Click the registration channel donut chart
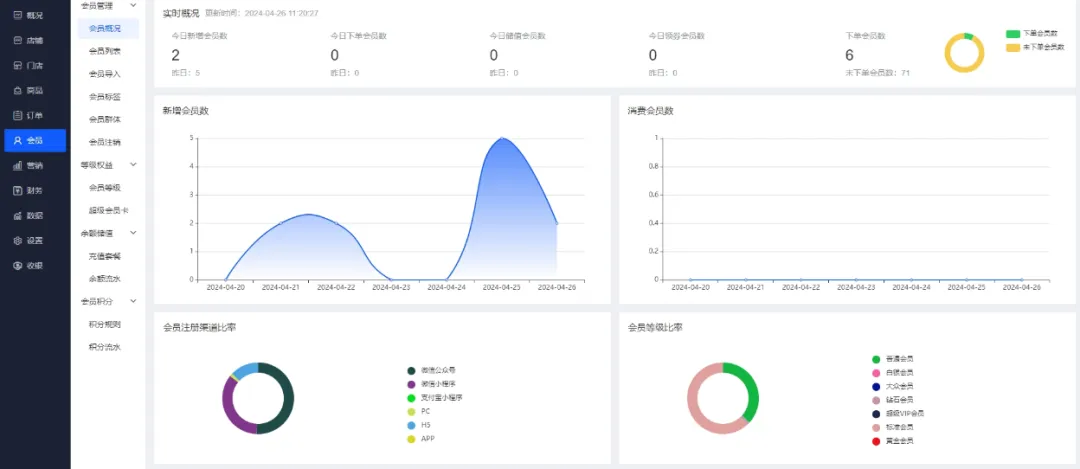Viewport: 1080px width, 469px height. pos(258,398)
